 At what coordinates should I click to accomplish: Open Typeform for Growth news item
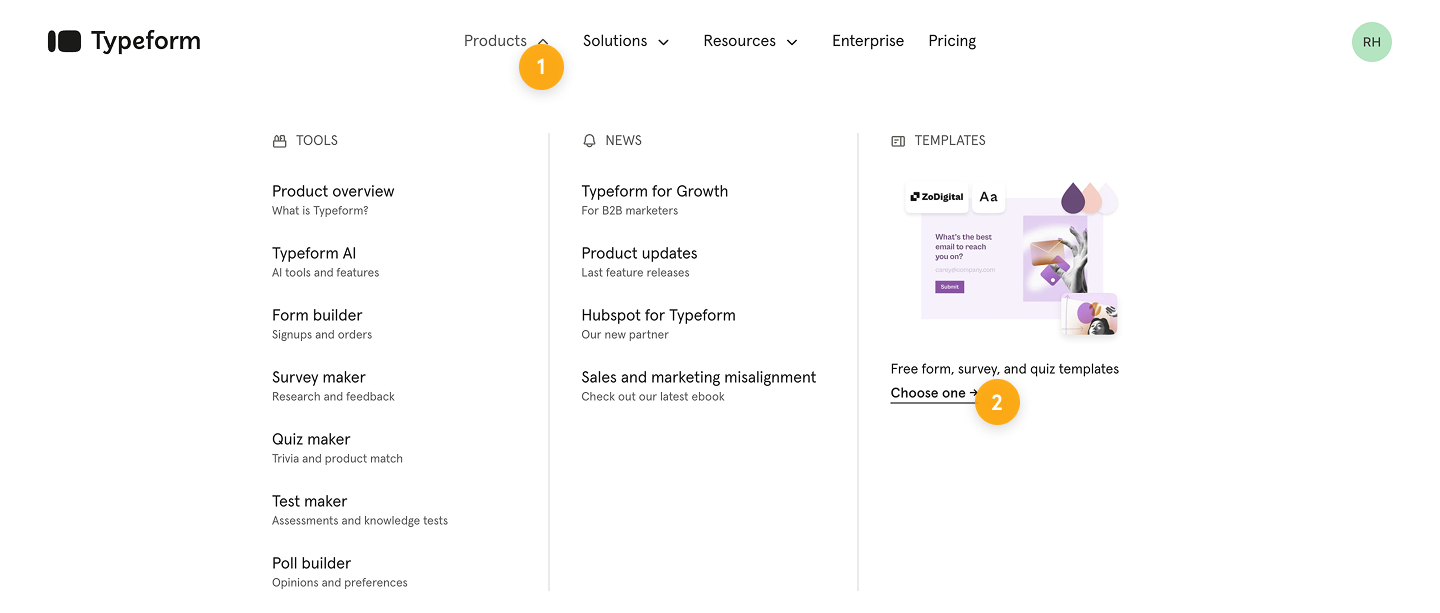pyautogui.click(x=654, y=192)
